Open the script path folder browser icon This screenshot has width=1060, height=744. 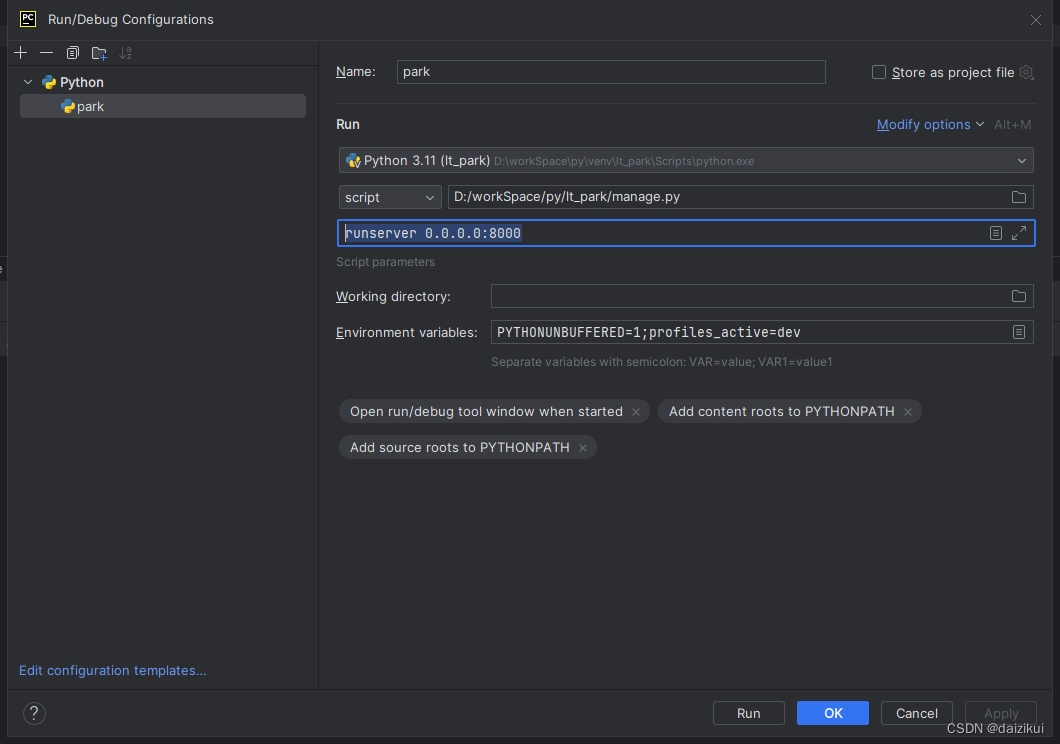[x=1018, y=197]
